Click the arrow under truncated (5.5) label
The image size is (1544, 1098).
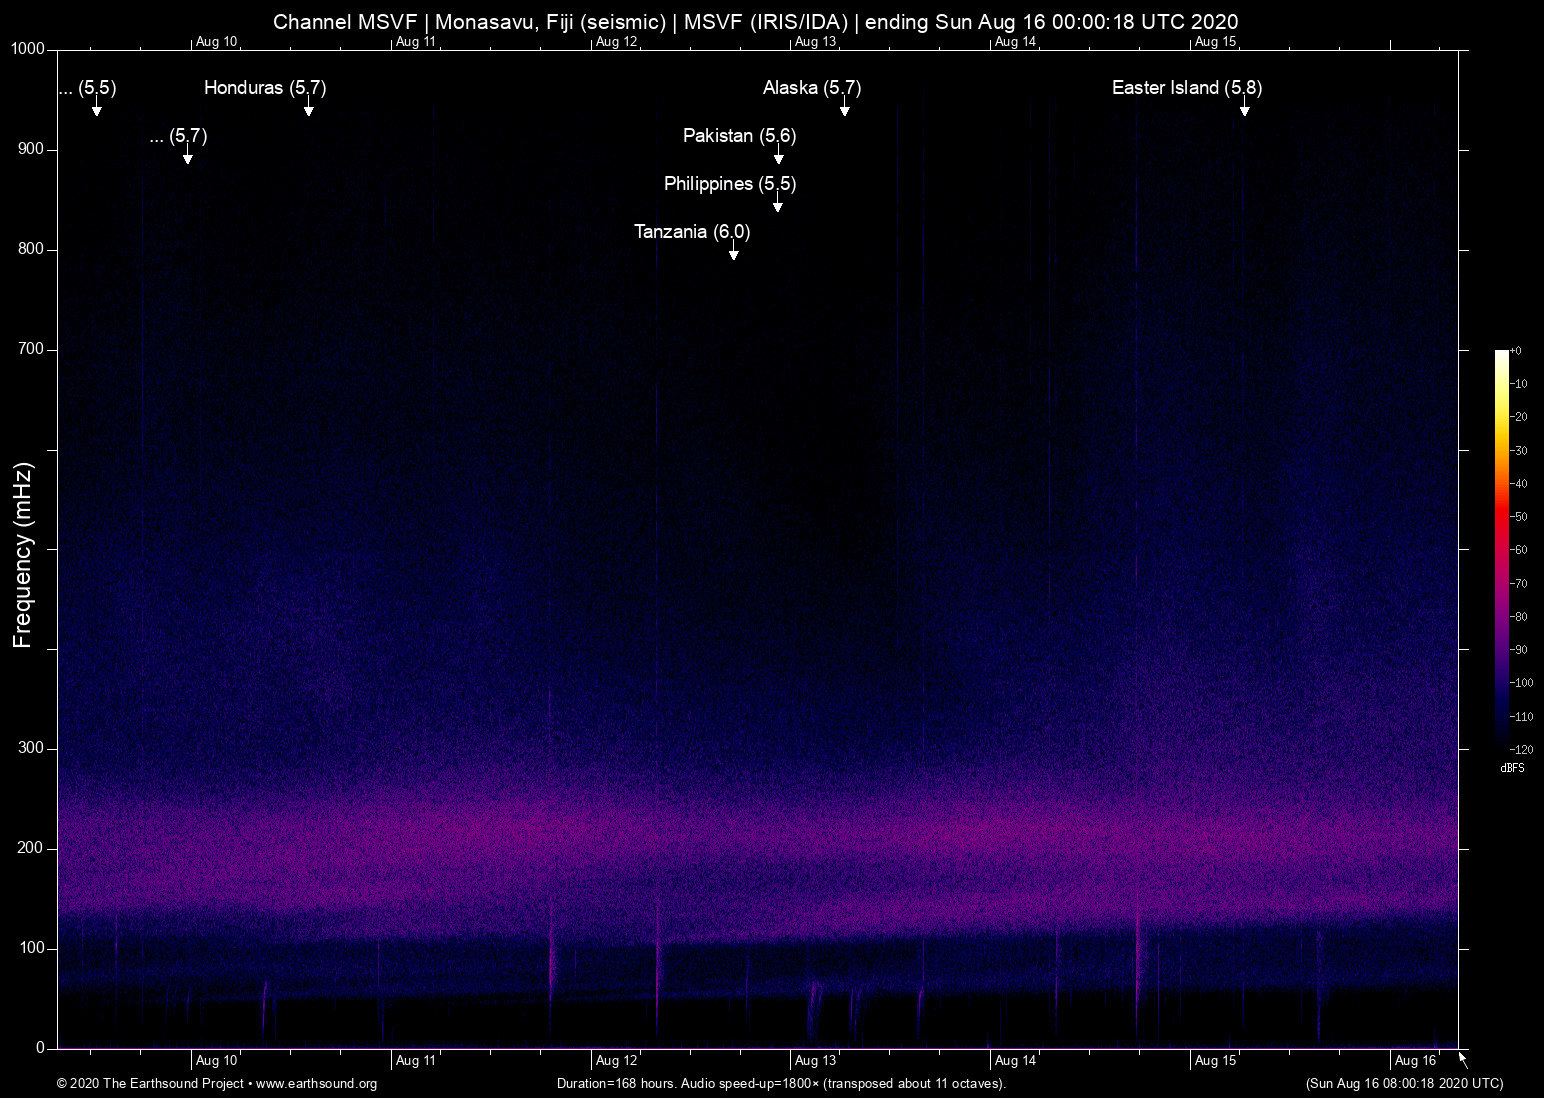point(97,109)
